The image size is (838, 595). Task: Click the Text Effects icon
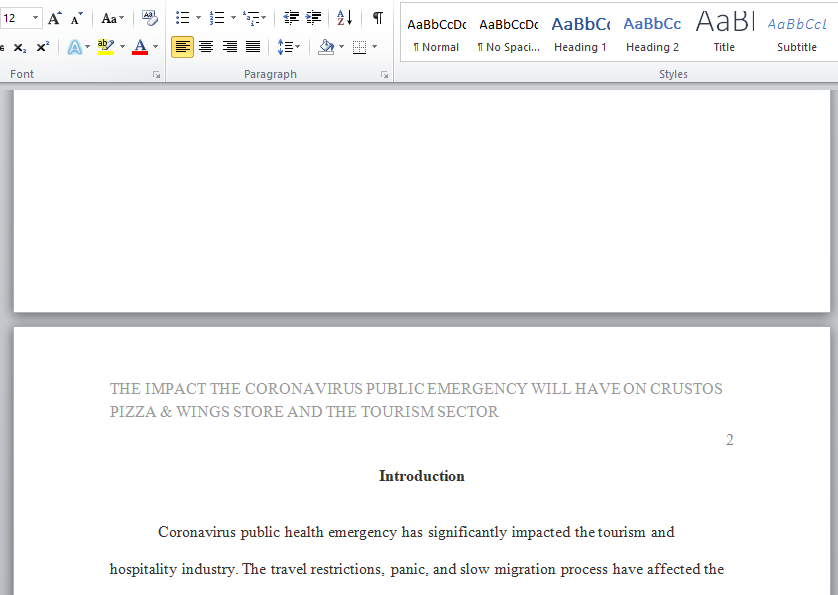pyautogui.click(x=74, y=48)
